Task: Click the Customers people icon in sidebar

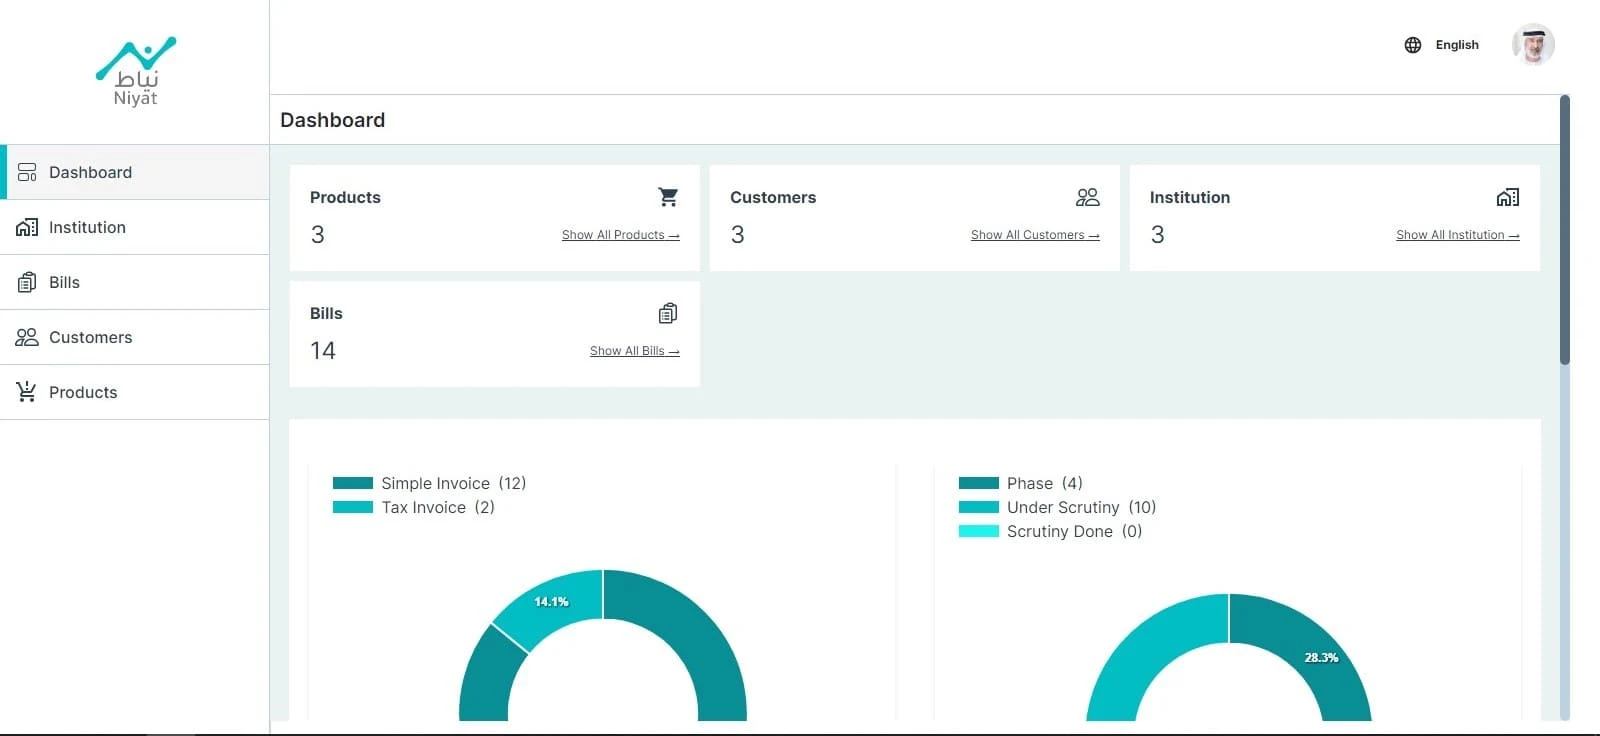Action: [x=27, y=337]
